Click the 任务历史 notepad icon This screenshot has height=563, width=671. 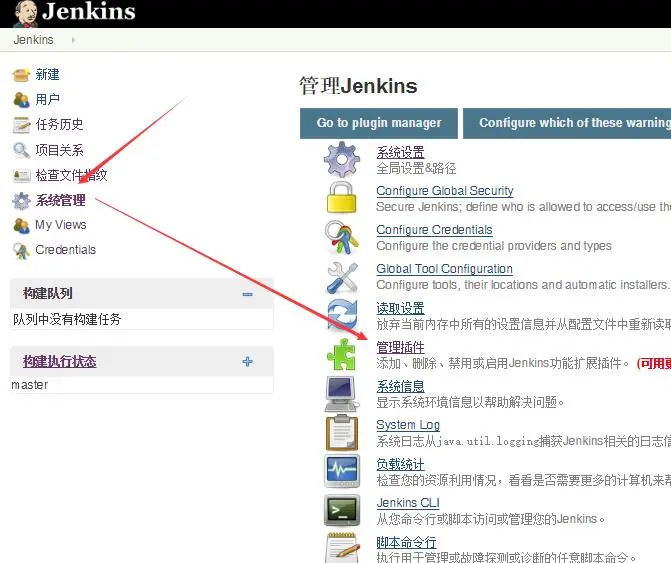[21, 125]
